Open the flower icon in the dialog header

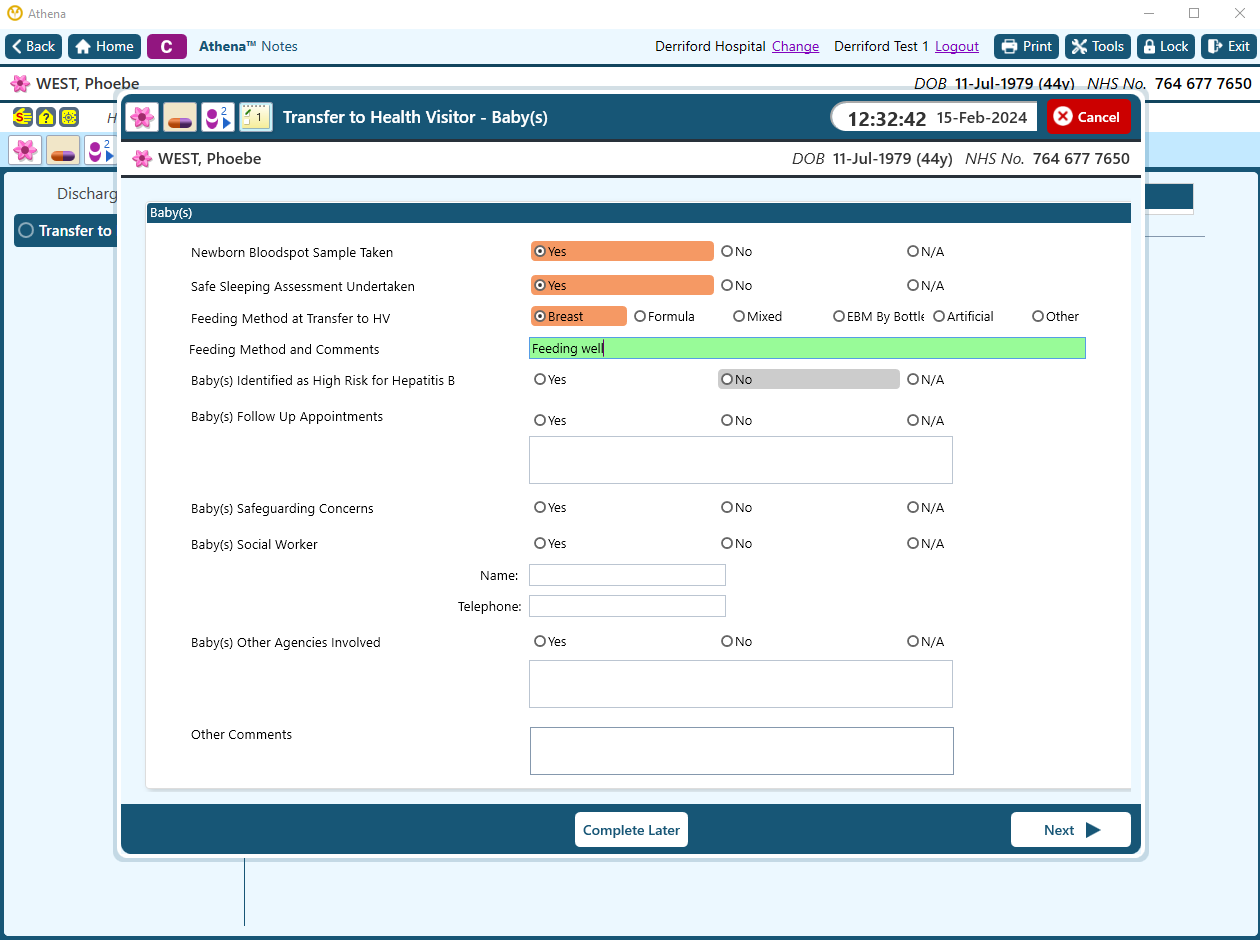(142, 117)
